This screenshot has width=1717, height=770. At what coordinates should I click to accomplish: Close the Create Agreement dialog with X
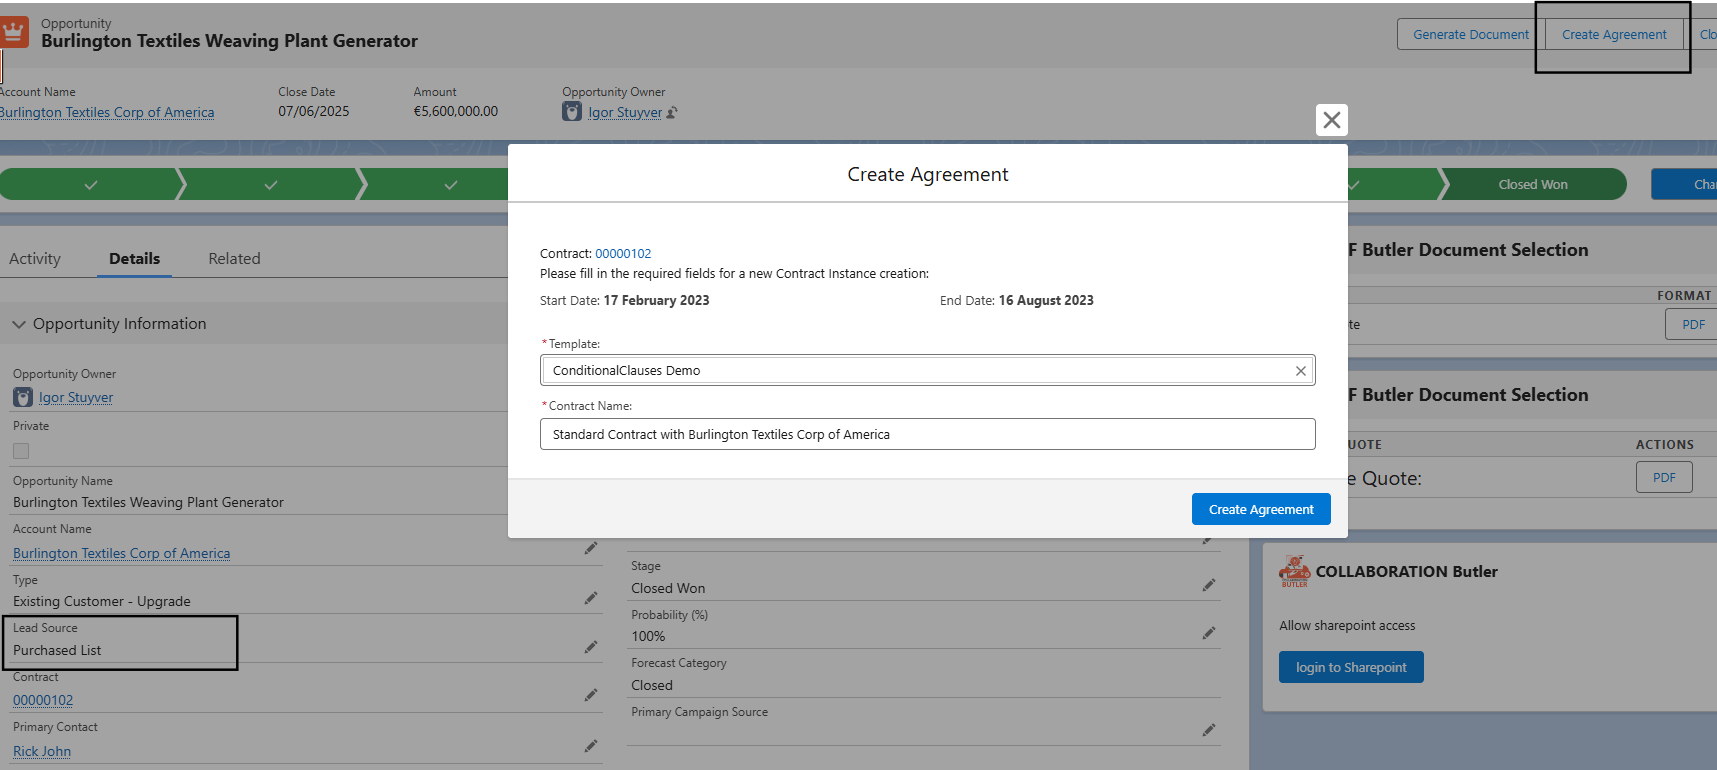pos(1331,120)
